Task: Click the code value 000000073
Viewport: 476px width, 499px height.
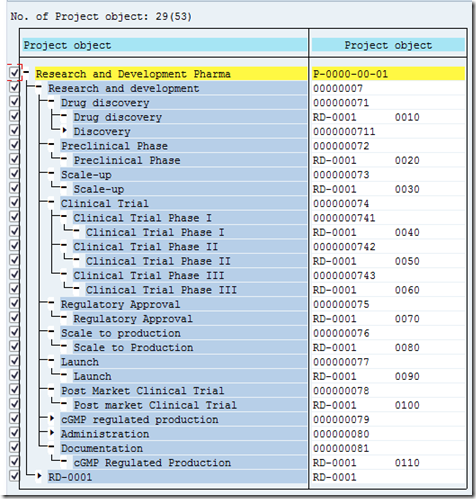Action: pyautogui.click(x=341, y=175)
